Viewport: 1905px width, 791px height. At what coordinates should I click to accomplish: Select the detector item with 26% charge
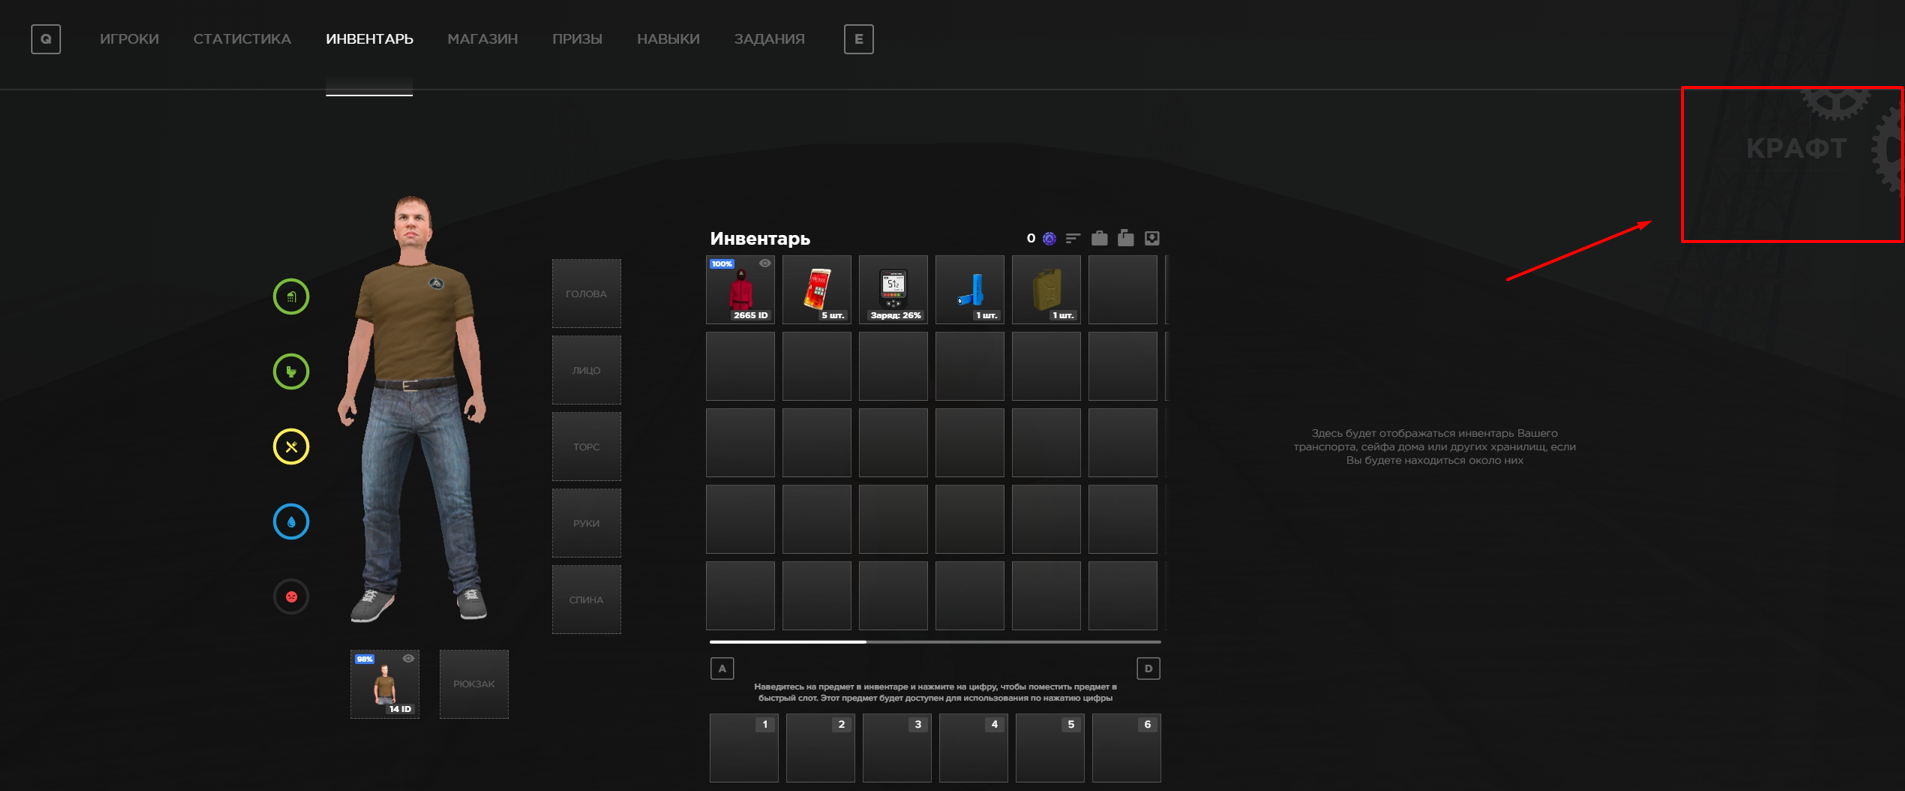pos(894,290)
